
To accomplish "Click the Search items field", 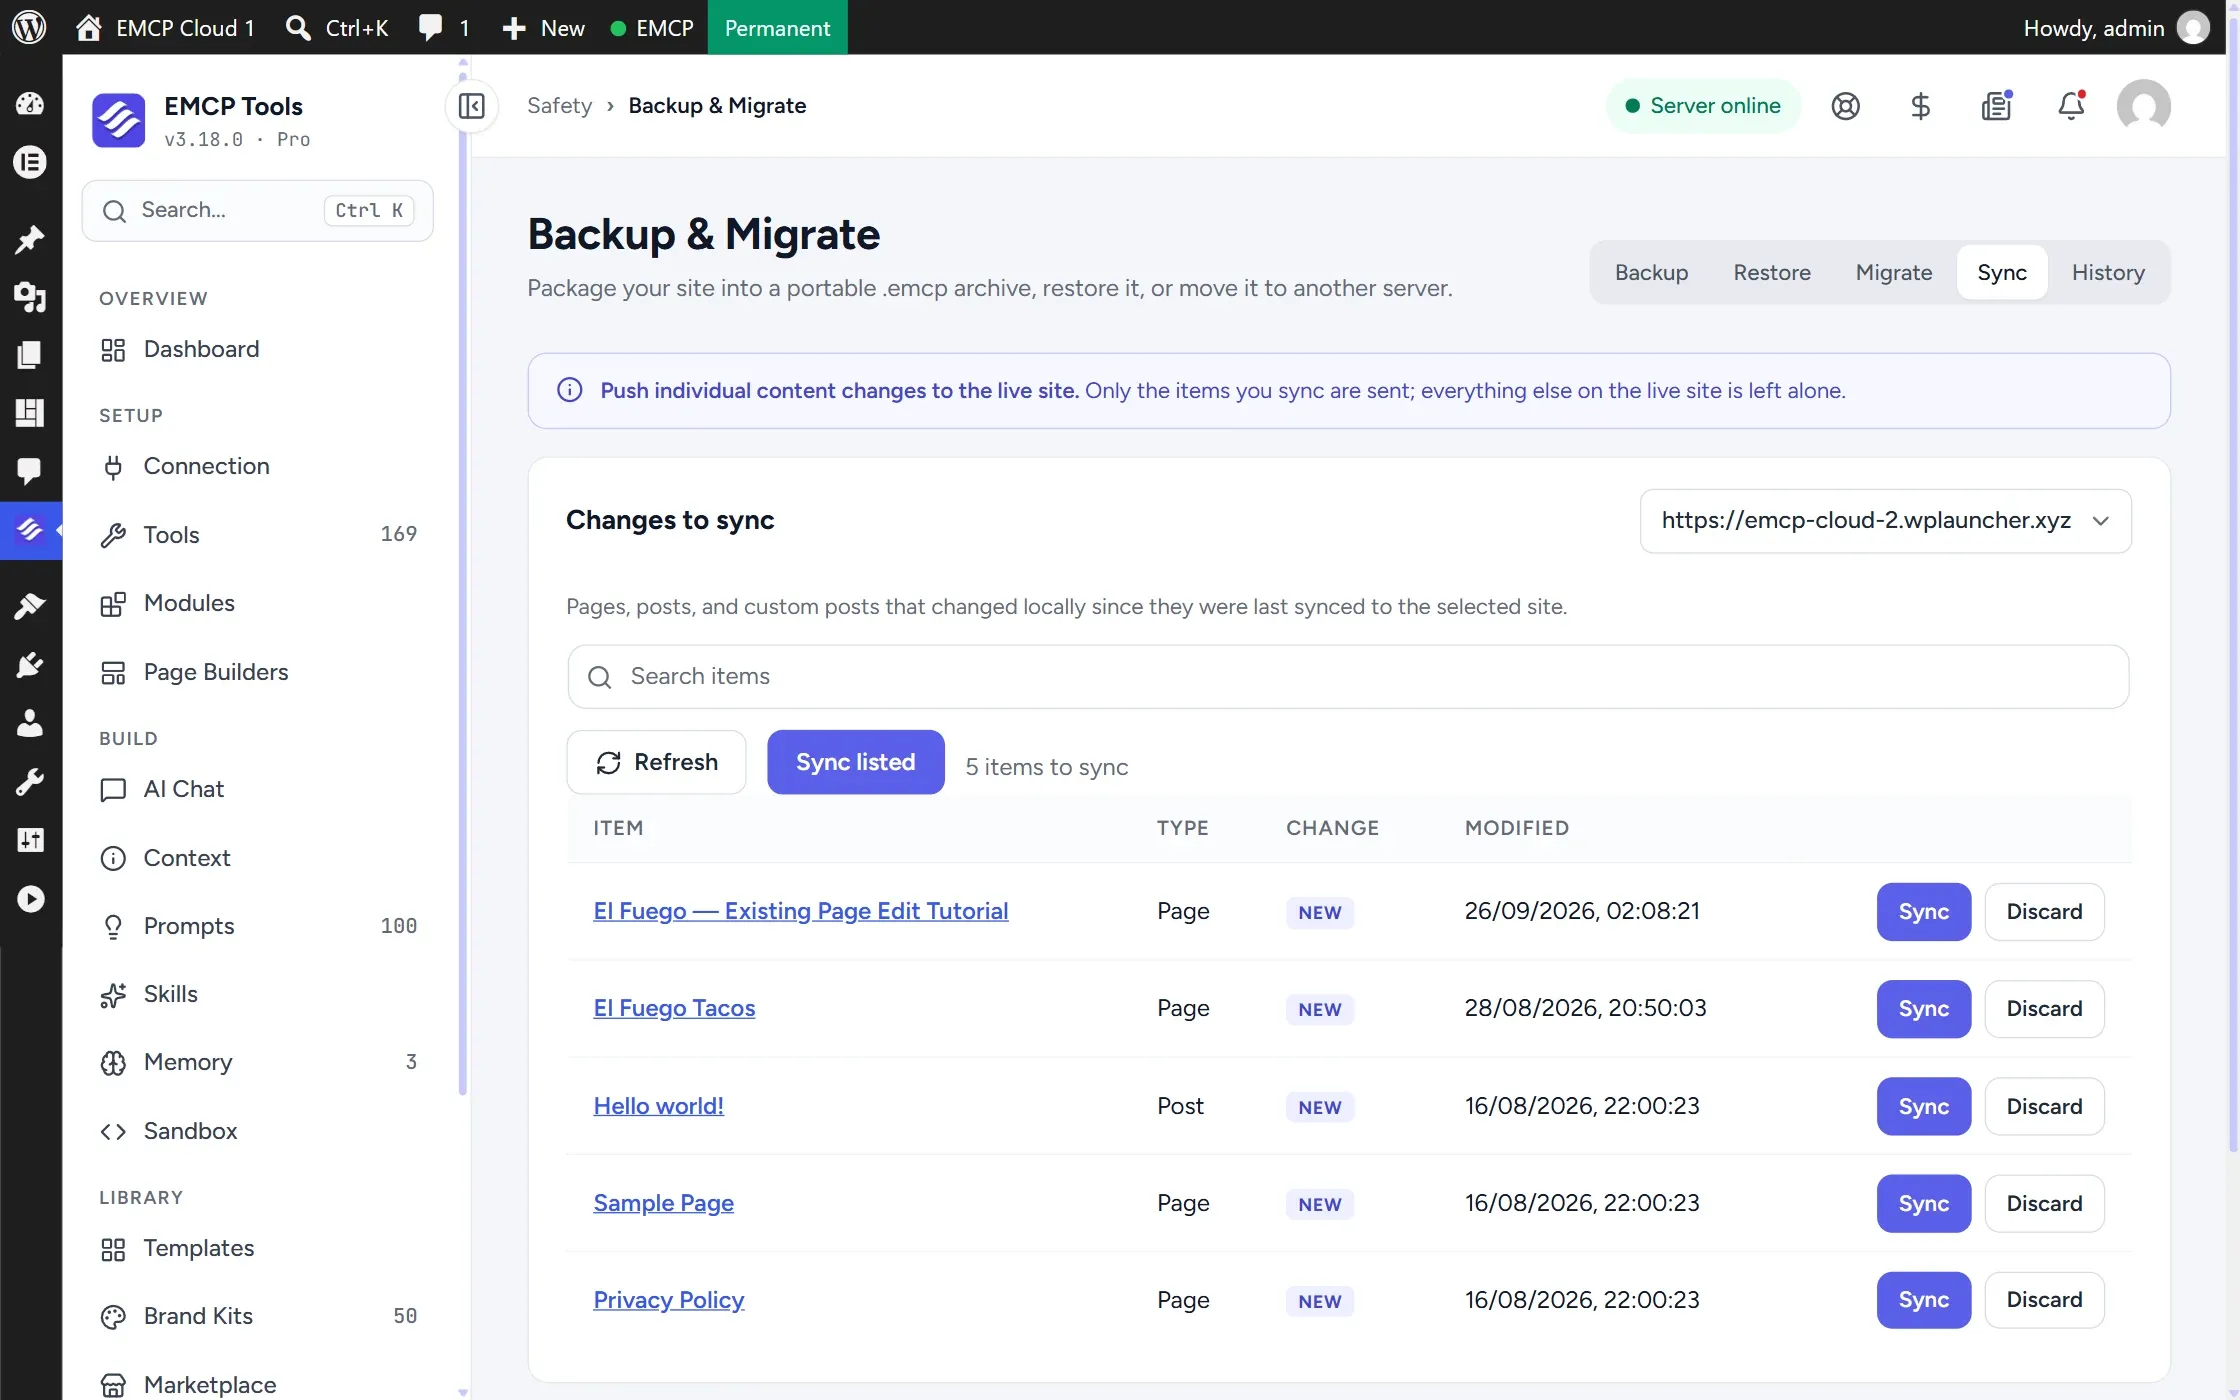I will pos(1348,677).
